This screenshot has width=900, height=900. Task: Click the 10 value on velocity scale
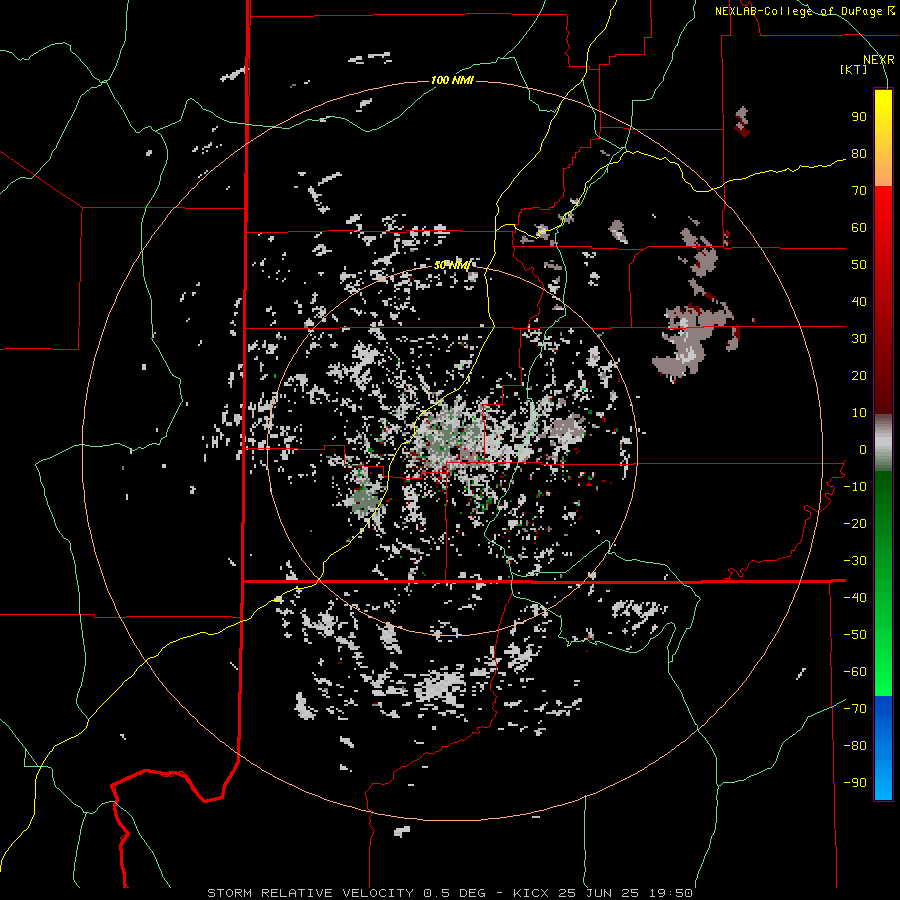coord(859,413)
